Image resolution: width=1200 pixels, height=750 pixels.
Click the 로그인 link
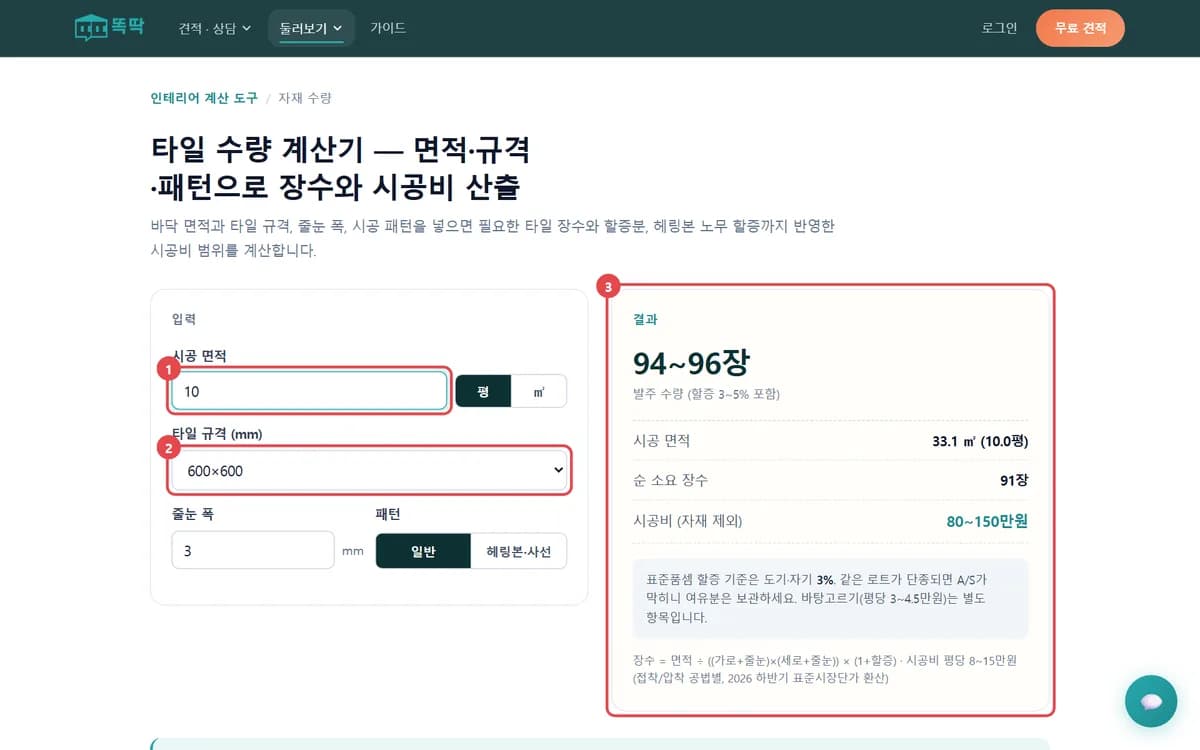coord(999,28)
